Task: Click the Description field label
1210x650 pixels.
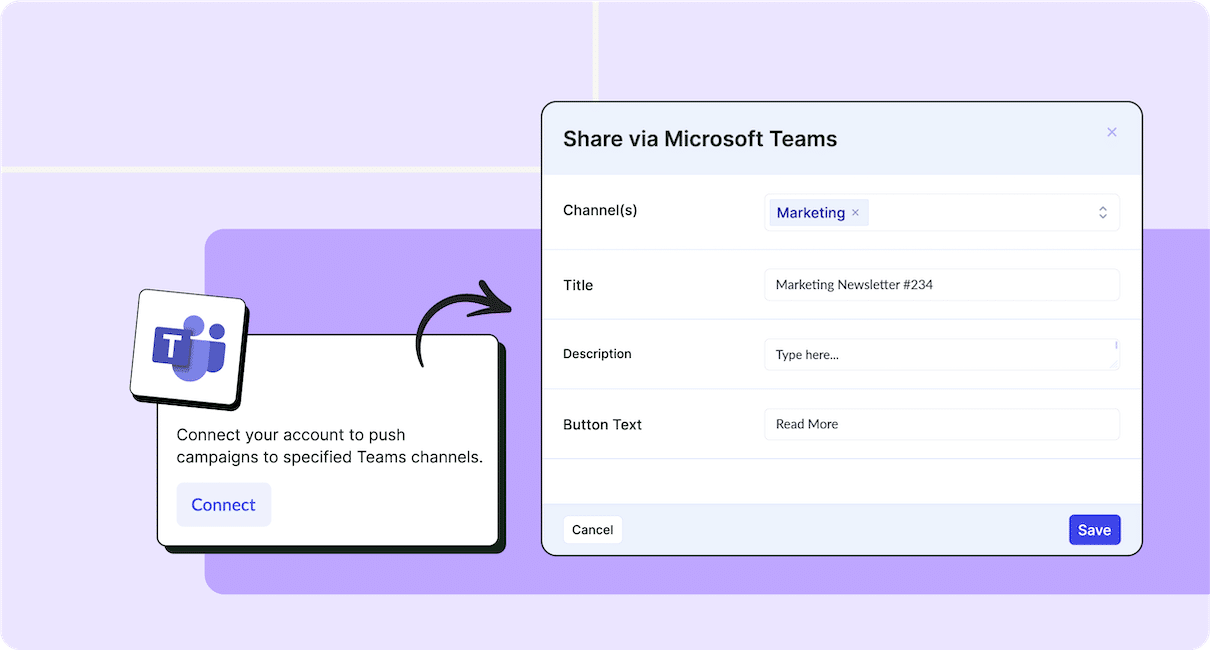Action: pyautogui.click(x=597, y=354)
